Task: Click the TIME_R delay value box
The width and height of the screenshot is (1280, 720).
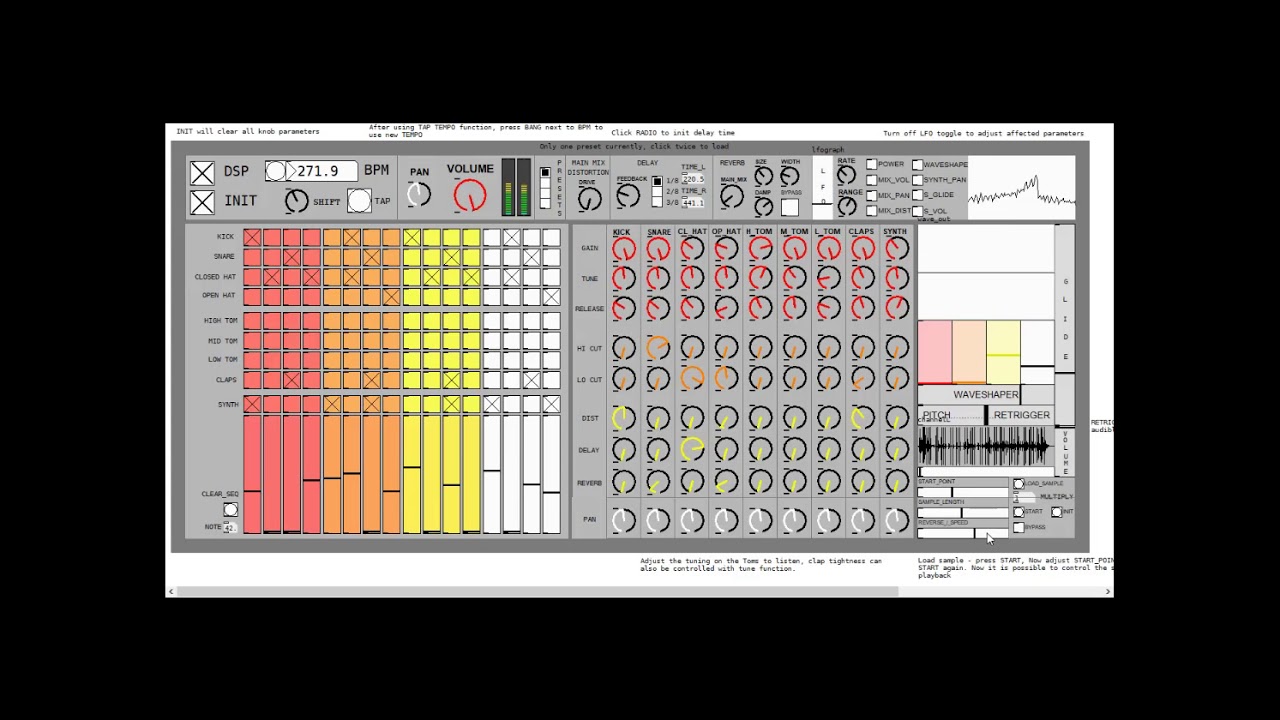Action: point(693,203)
